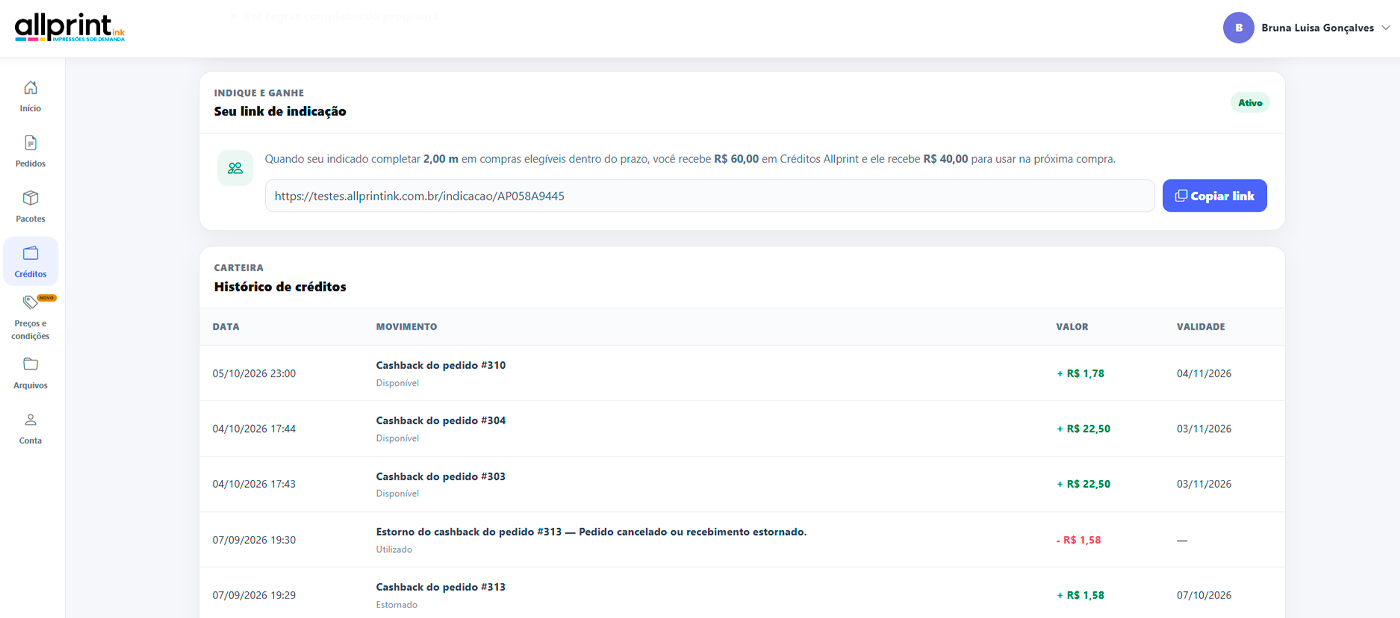Viewport: 1400px width, 618px height.
Task: Click the Copiar link button
Action: tap(1214, 196)
